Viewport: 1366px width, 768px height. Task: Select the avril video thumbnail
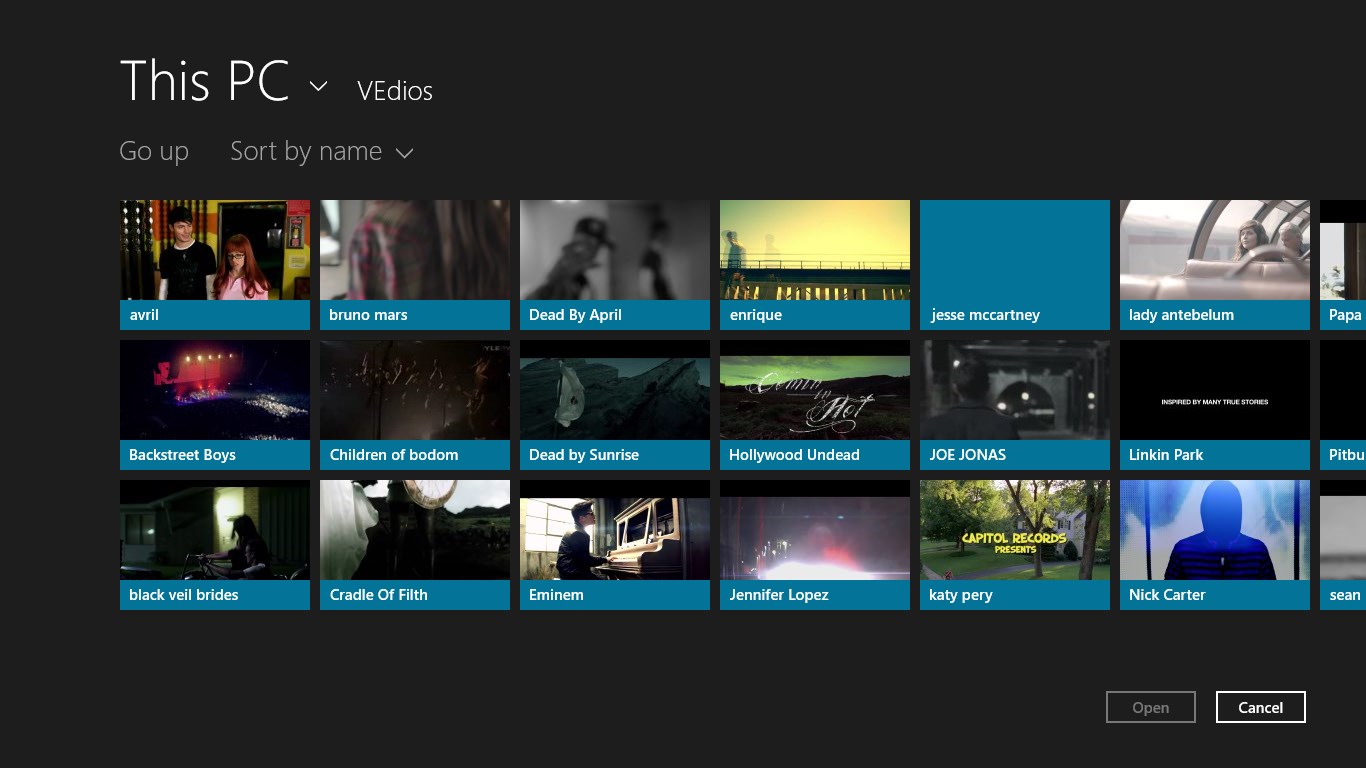point(215,265)
